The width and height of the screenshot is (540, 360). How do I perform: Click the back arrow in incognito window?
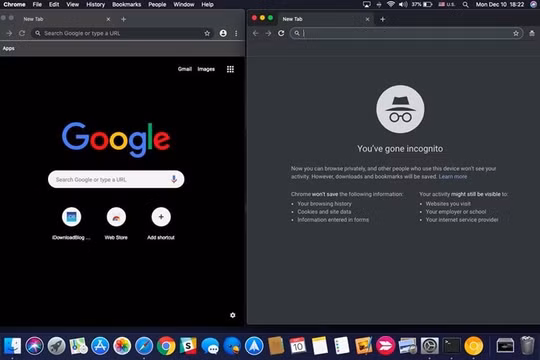[x=256, y=33]
